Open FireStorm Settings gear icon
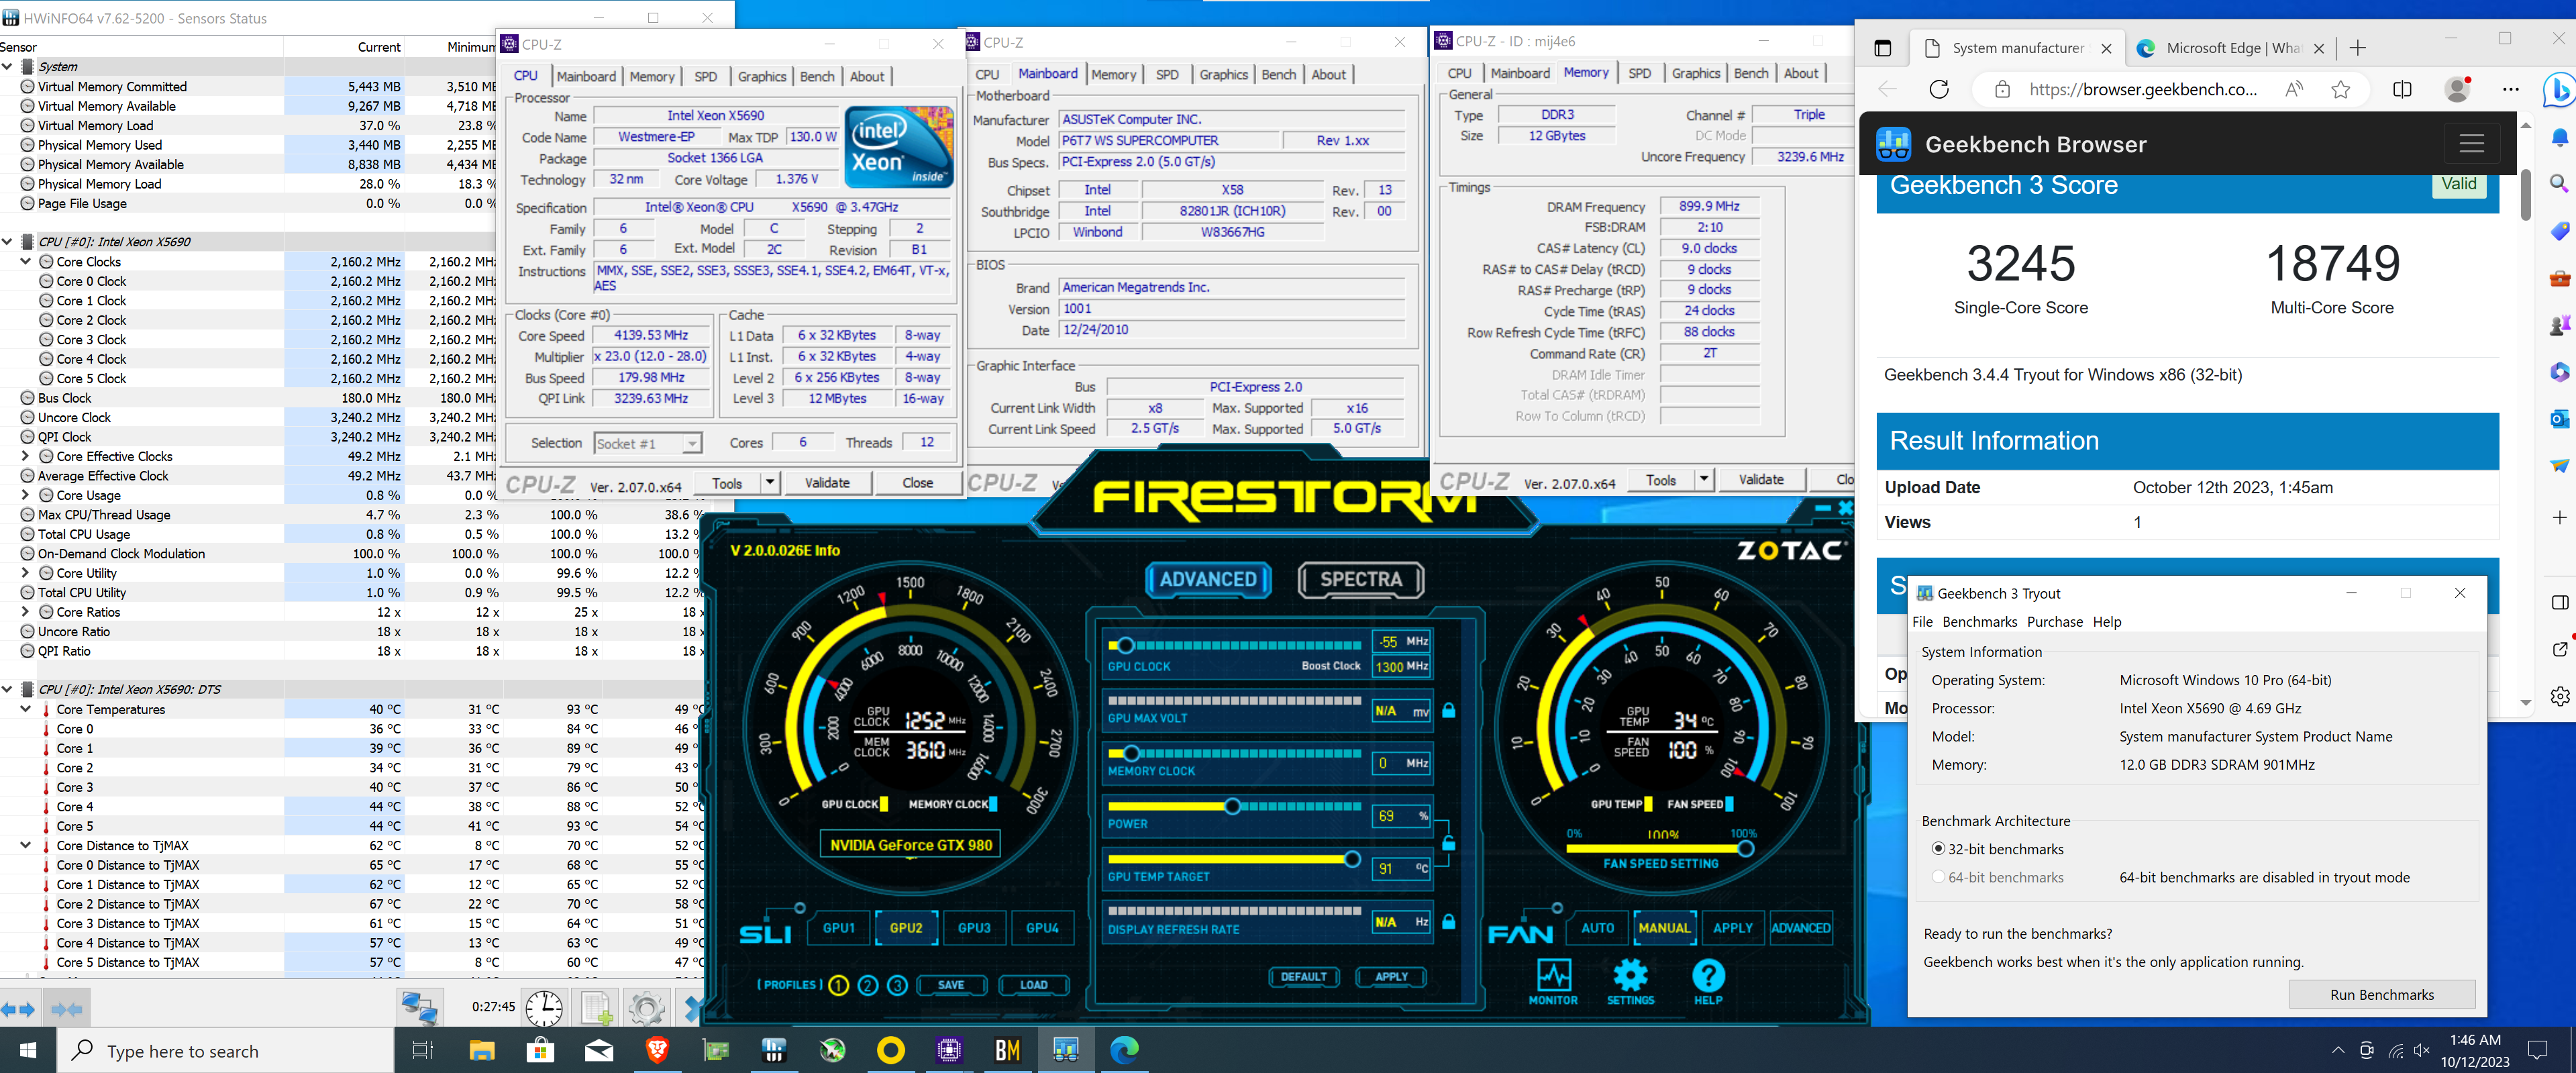2576x1073 pixels. point(1630,982)
